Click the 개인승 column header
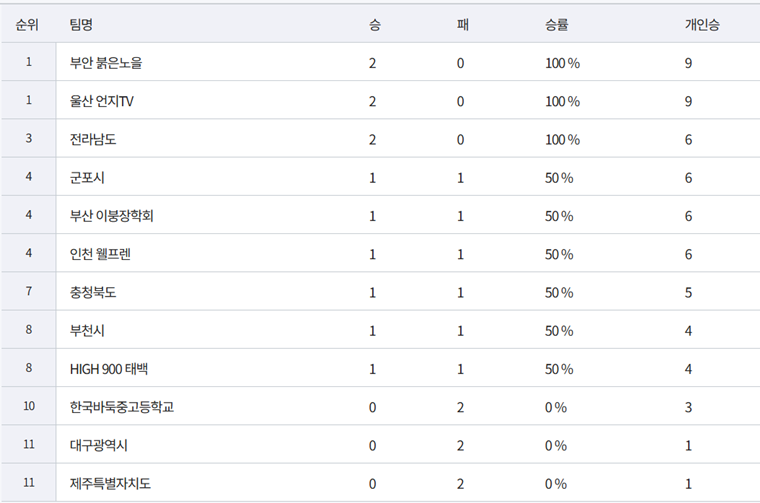This screenshot has width=760, height=503. click(702, 24)
